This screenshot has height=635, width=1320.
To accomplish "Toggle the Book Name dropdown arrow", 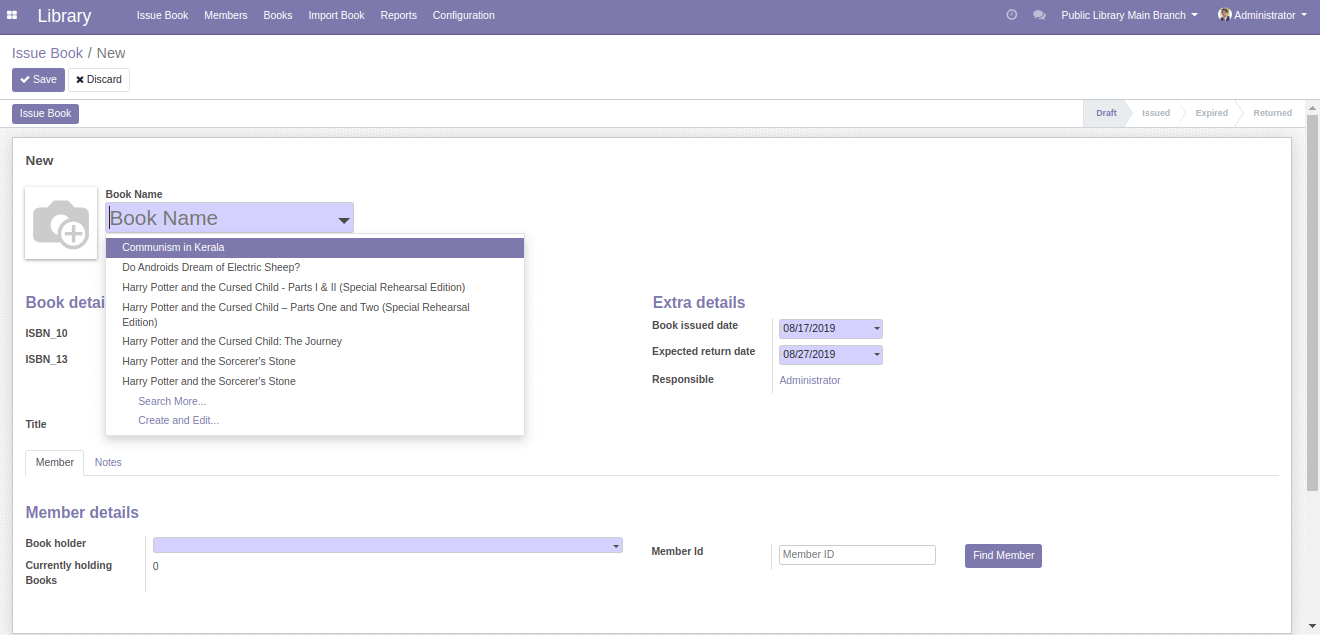I will tap(343, 219).
